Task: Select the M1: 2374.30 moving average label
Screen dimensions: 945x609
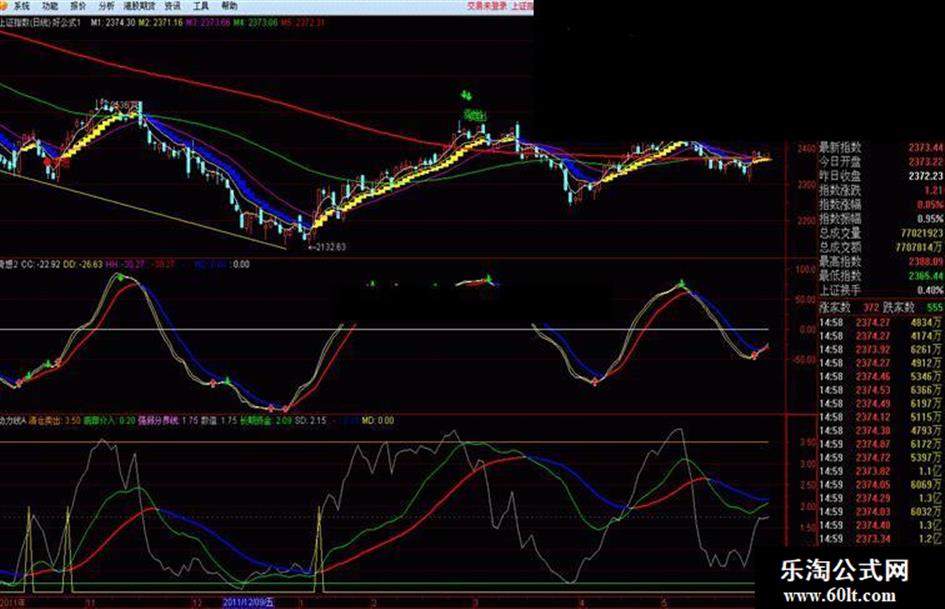Action: pyautogui.click(x=113, y=22)
